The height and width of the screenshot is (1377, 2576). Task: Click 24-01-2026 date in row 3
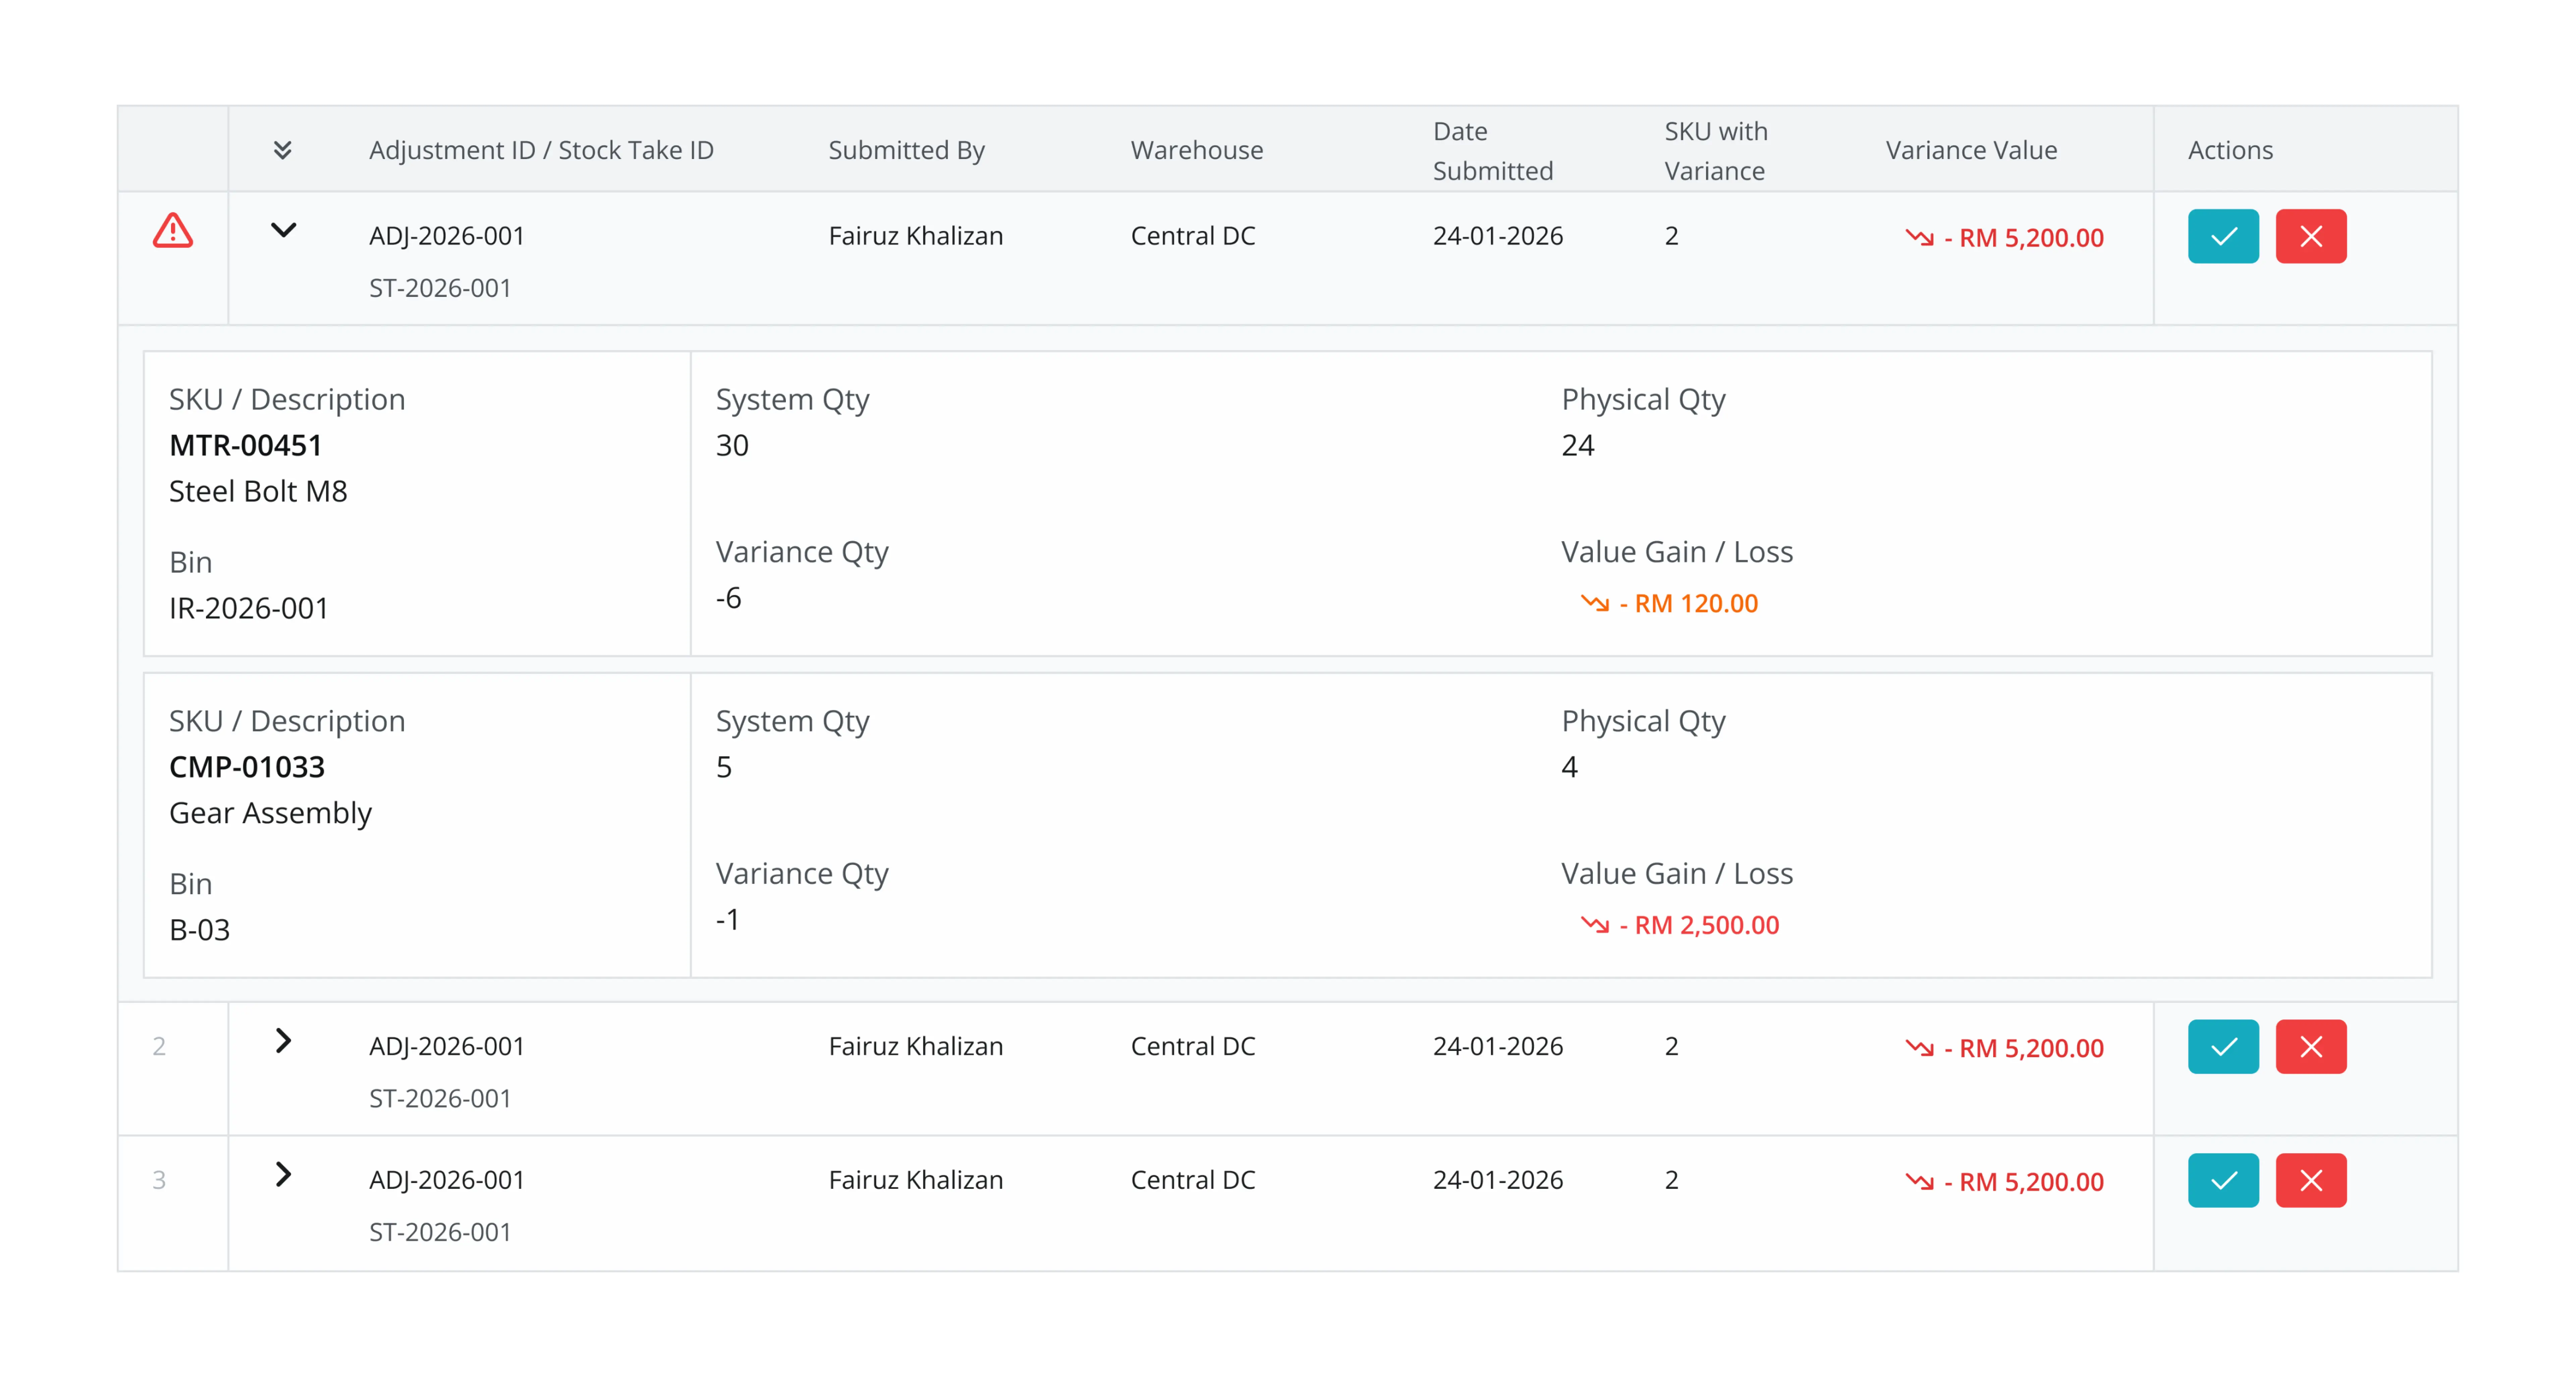(x=1498, y=1180)
